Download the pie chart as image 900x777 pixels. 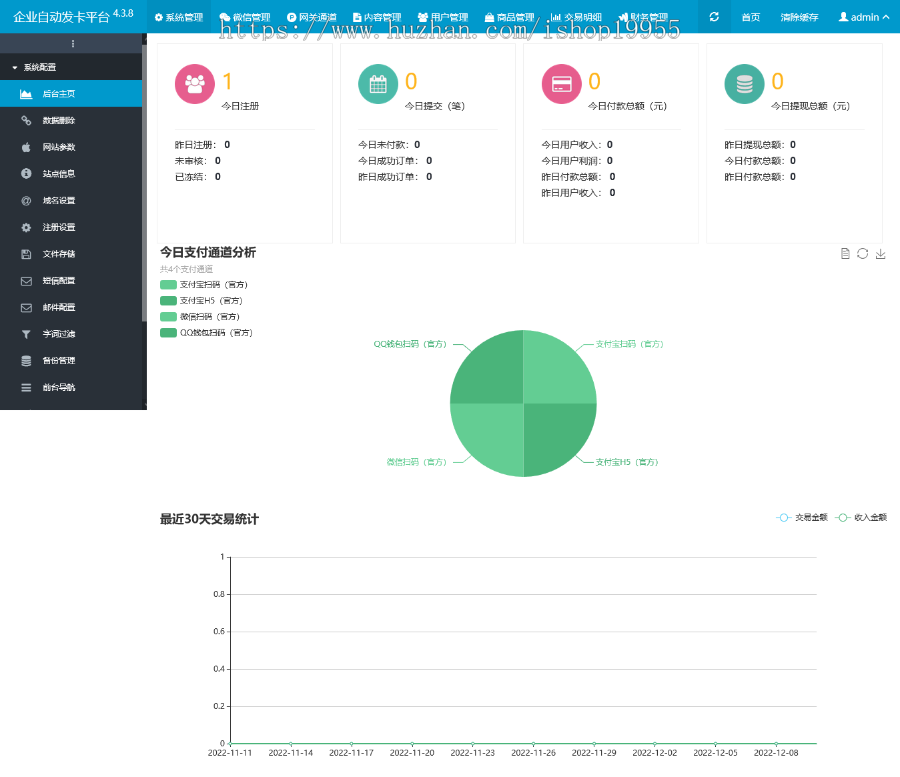click(881, 254)
